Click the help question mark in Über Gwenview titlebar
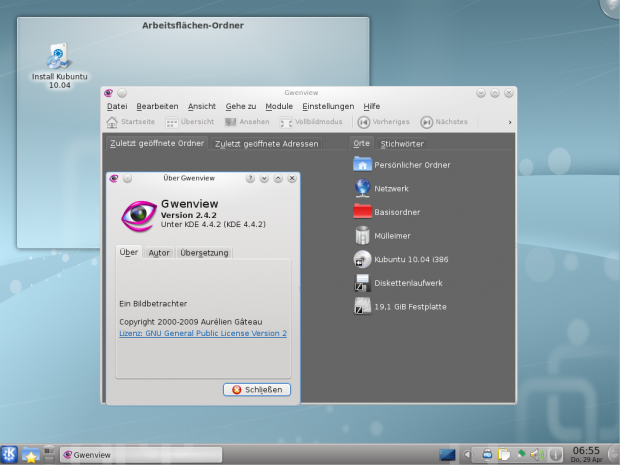 coord(250,178)
